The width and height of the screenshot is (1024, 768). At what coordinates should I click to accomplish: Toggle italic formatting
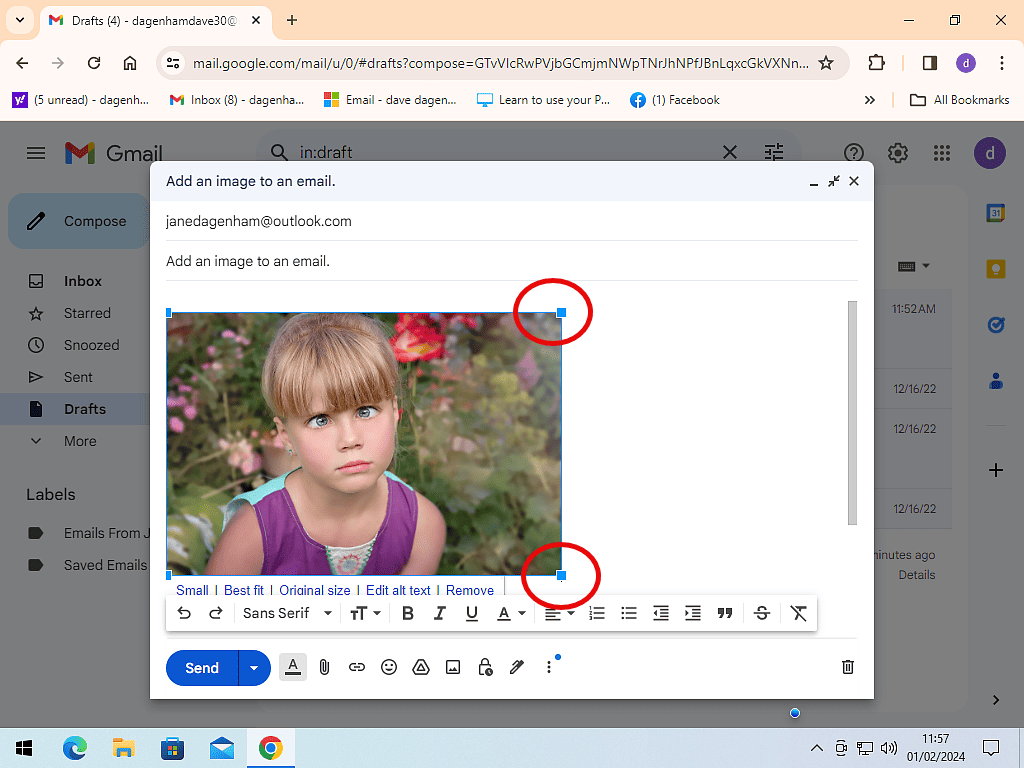coord(440,613)
